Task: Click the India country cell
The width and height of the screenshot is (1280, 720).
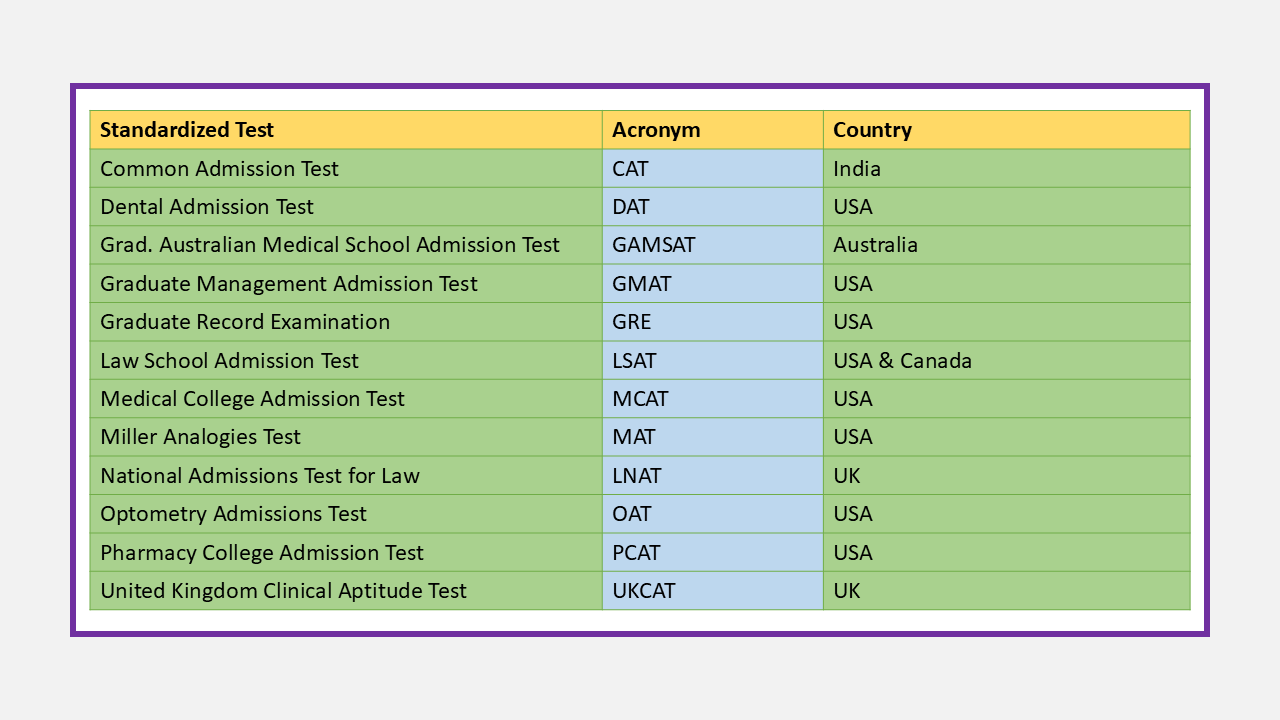Action: click(1007, 168)
